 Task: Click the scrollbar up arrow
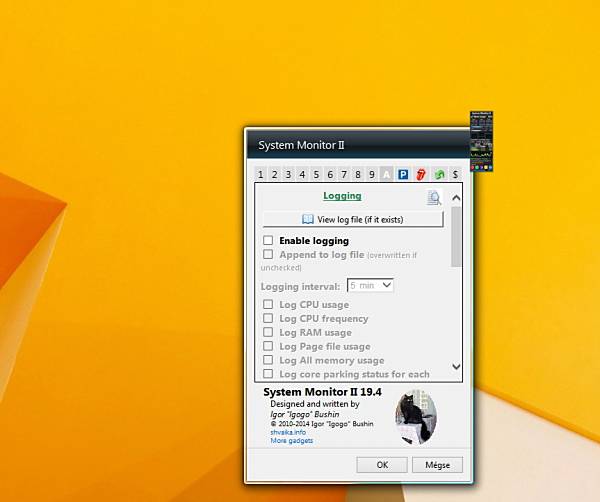click(x=456, y=198)
